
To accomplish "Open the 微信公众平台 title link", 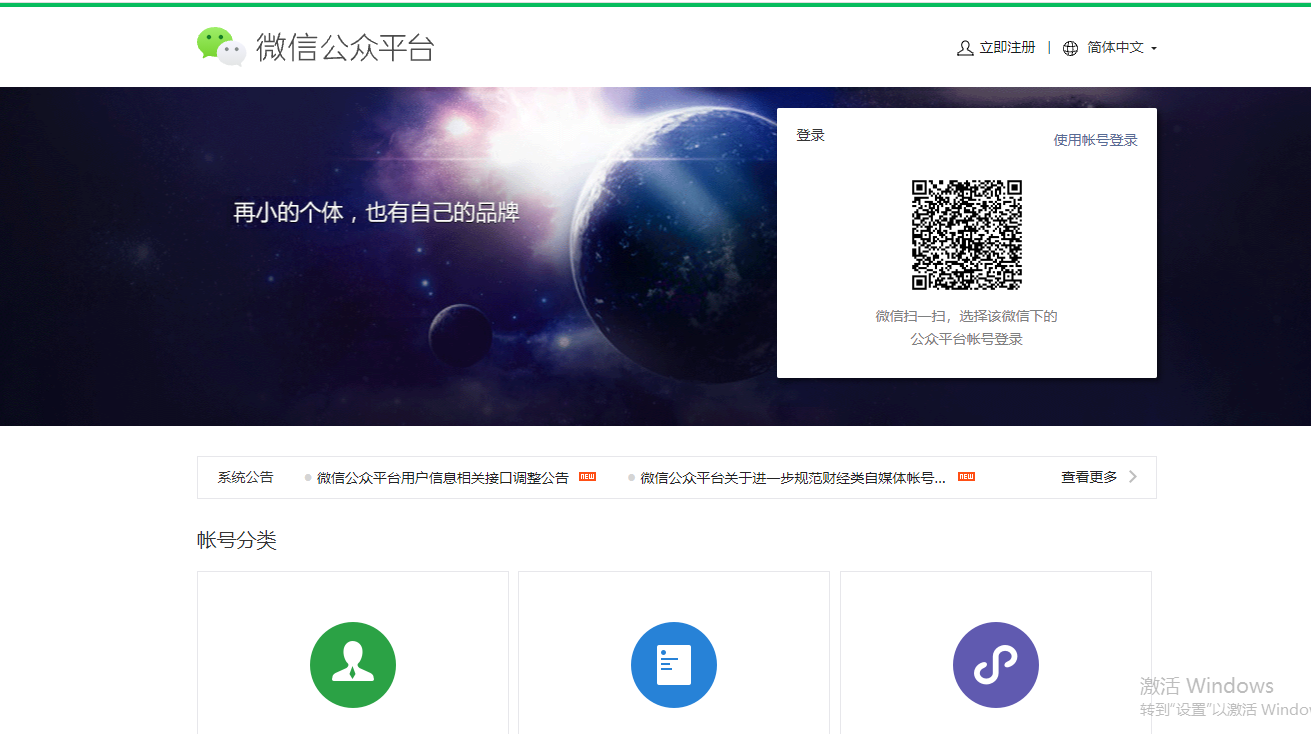I will [345, 47].
